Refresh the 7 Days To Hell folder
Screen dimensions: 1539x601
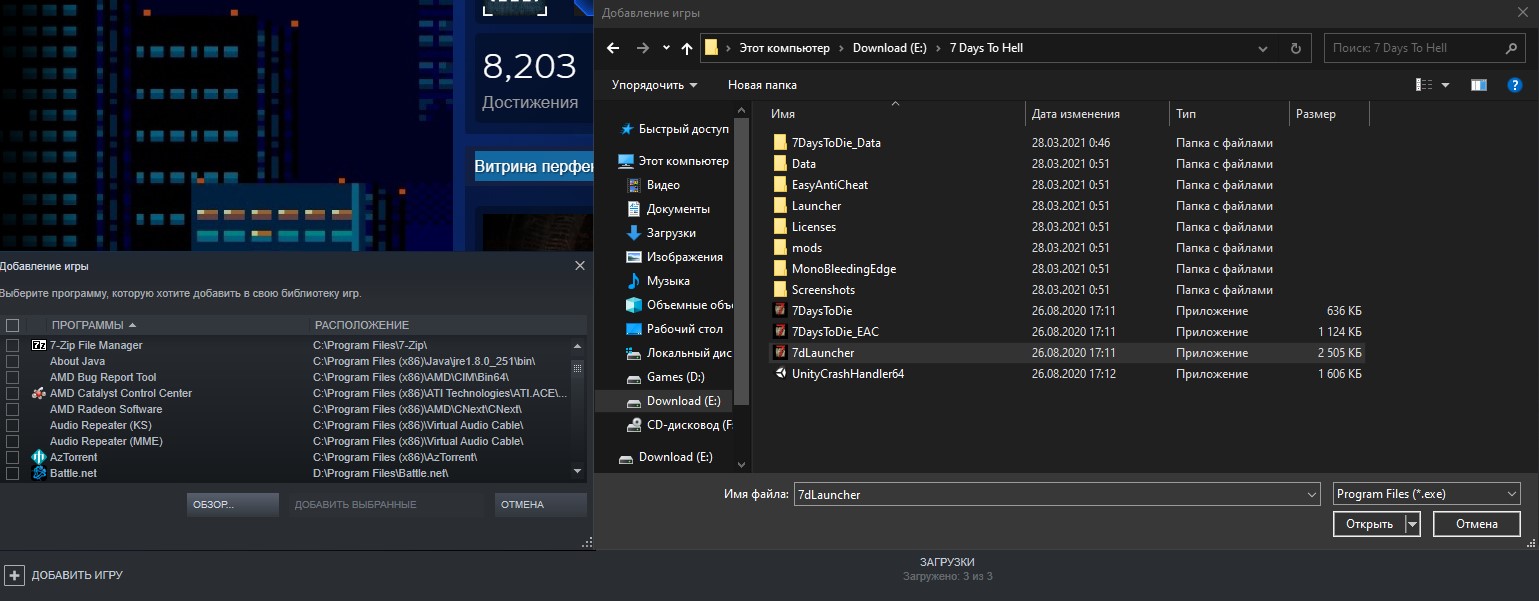pos(1296,48)
